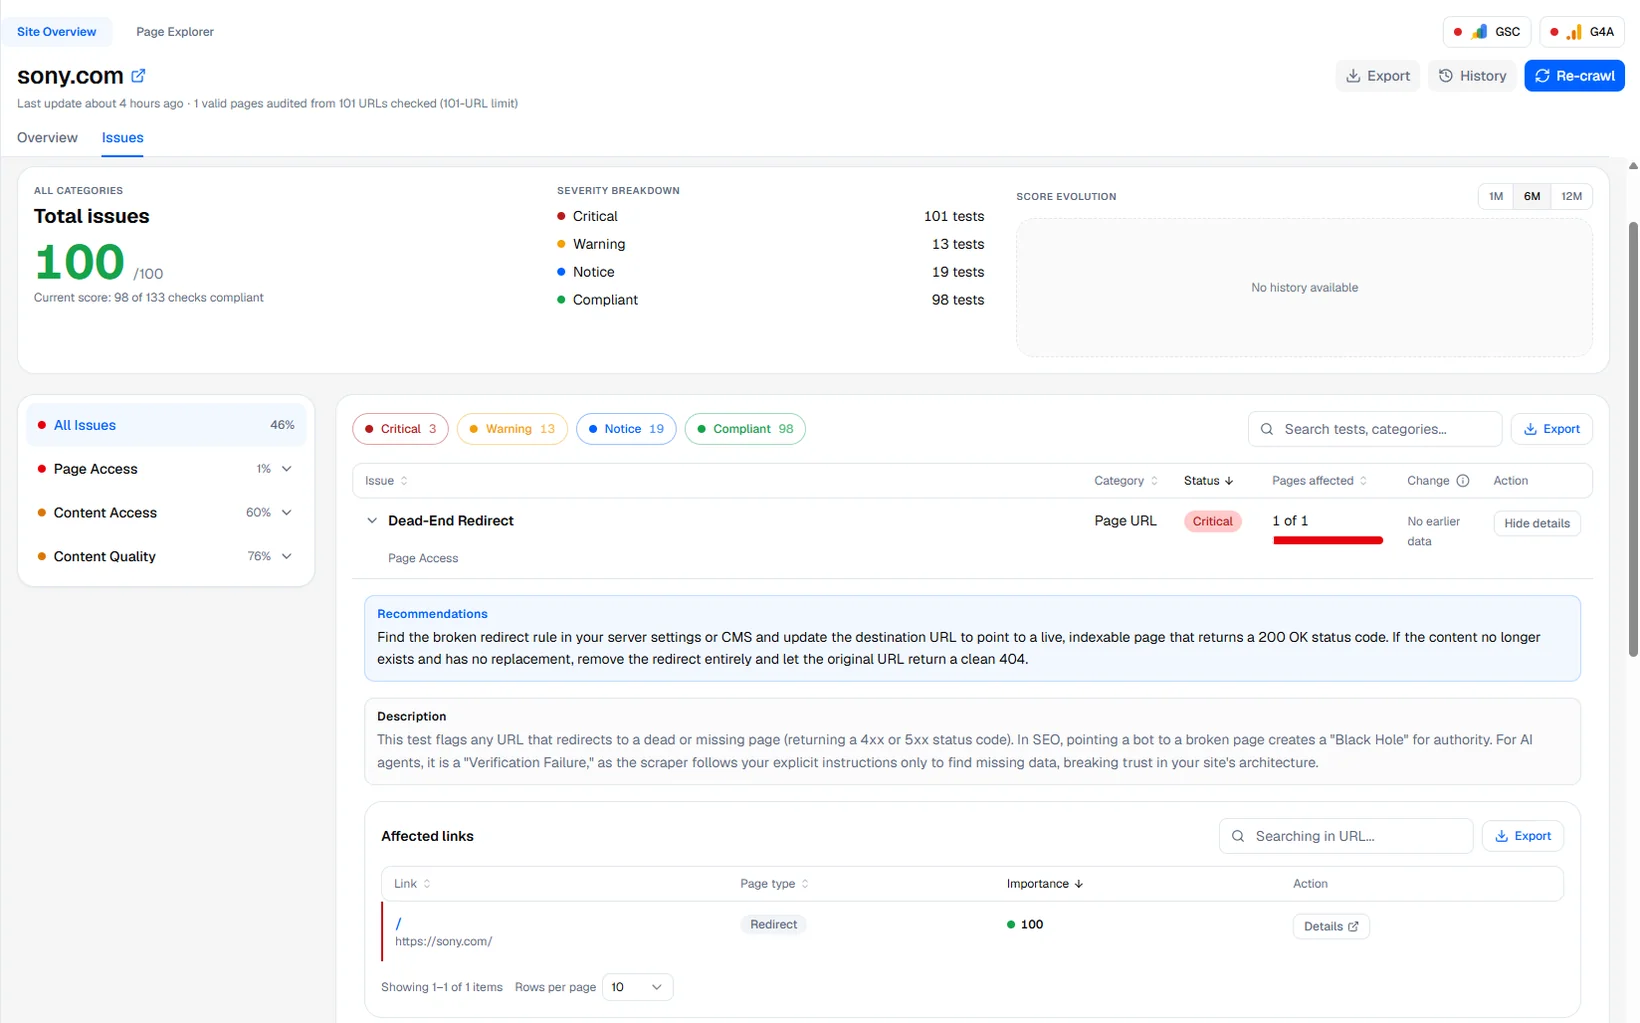Toggle the Warning 13 filter chip

pos(512,429)
